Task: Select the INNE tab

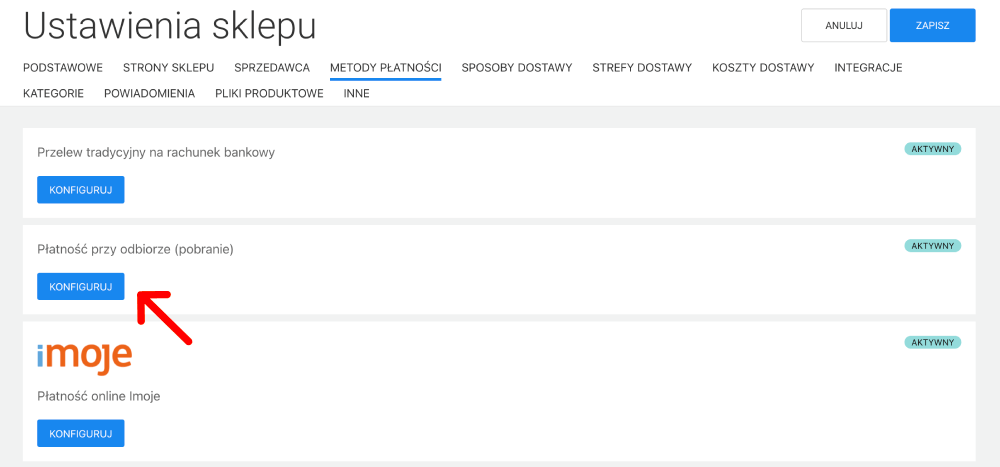Action: point(356,93)
